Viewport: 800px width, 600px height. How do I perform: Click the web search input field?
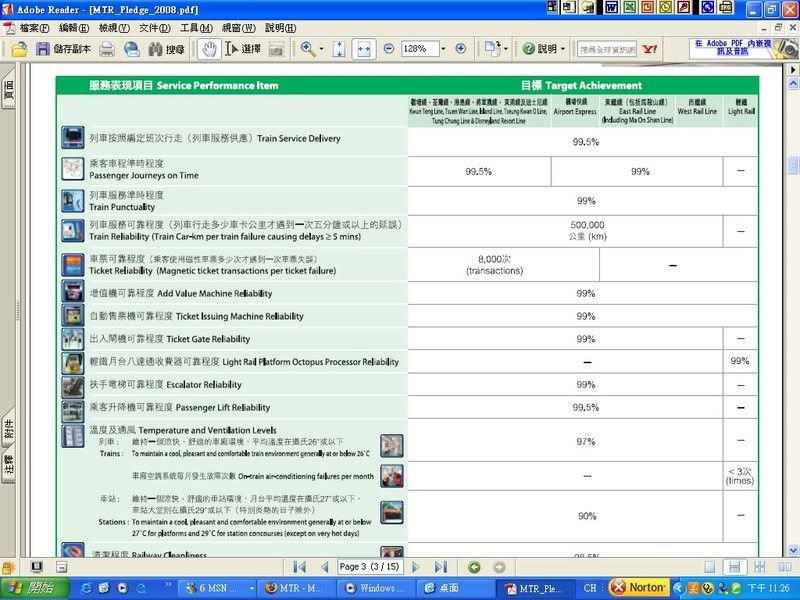coord(607,49)
